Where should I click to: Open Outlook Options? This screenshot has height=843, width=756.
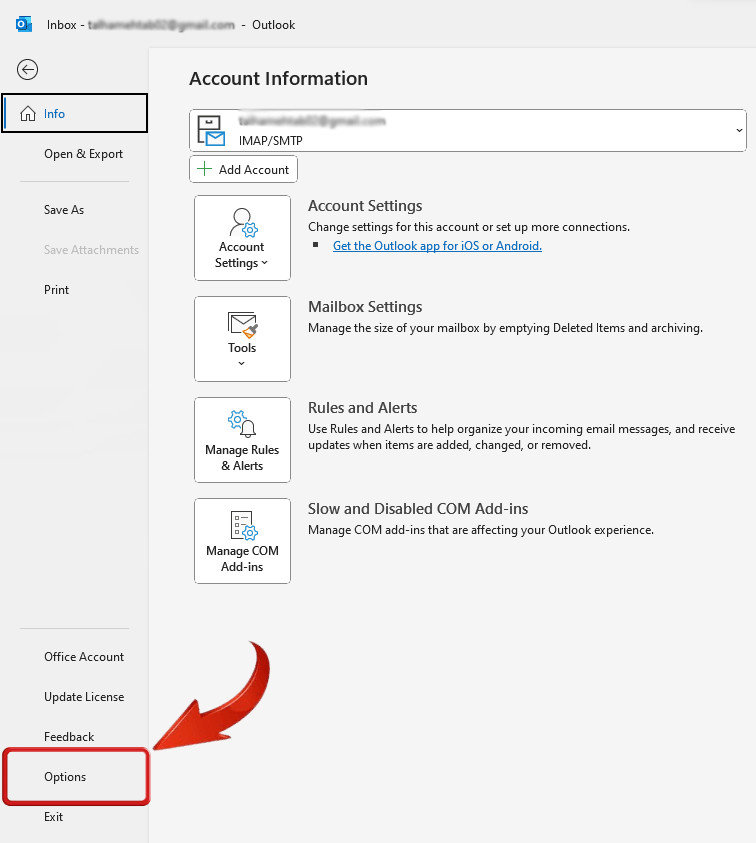coord(65,777)
